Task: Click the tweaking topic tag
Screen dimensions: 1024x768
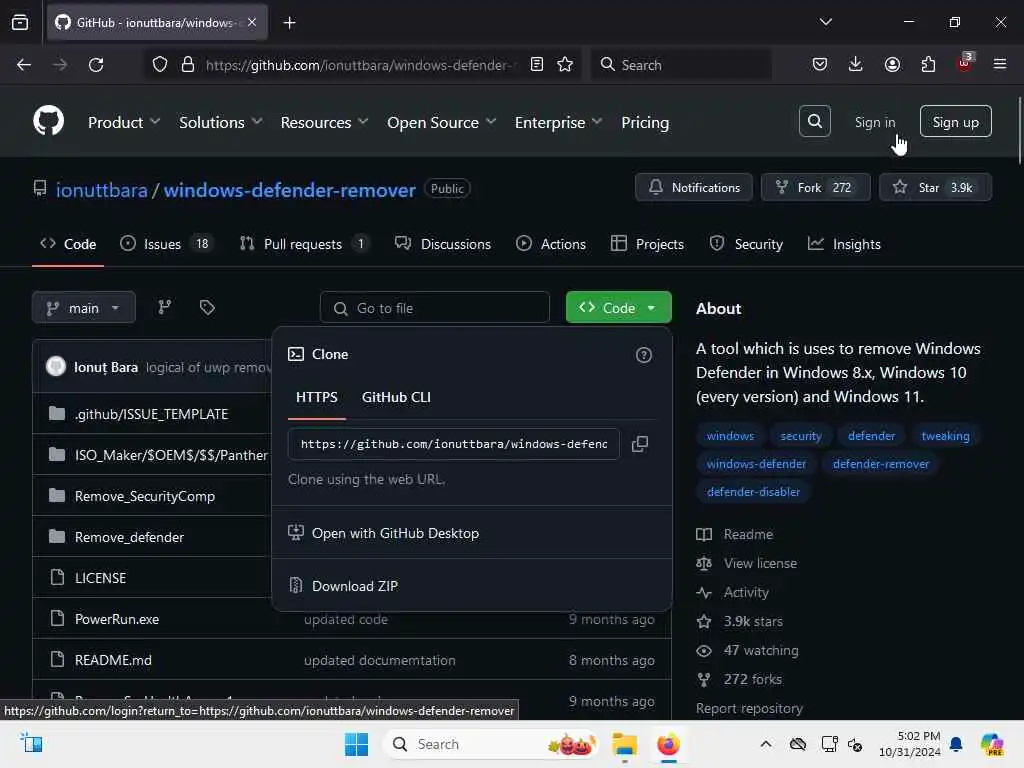Action: (x=945, y=436)
